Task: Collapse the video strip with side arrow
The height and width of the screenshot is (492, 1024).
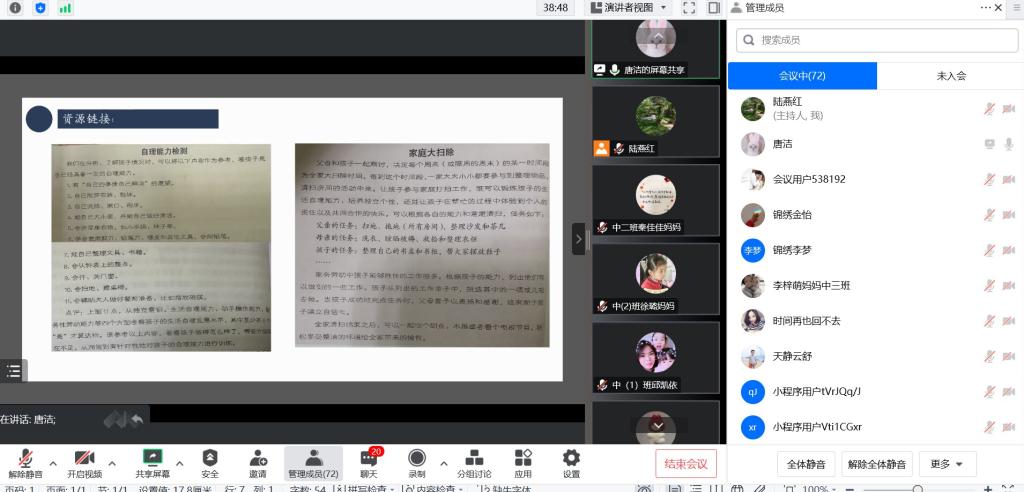Action: tap(578, 239)
